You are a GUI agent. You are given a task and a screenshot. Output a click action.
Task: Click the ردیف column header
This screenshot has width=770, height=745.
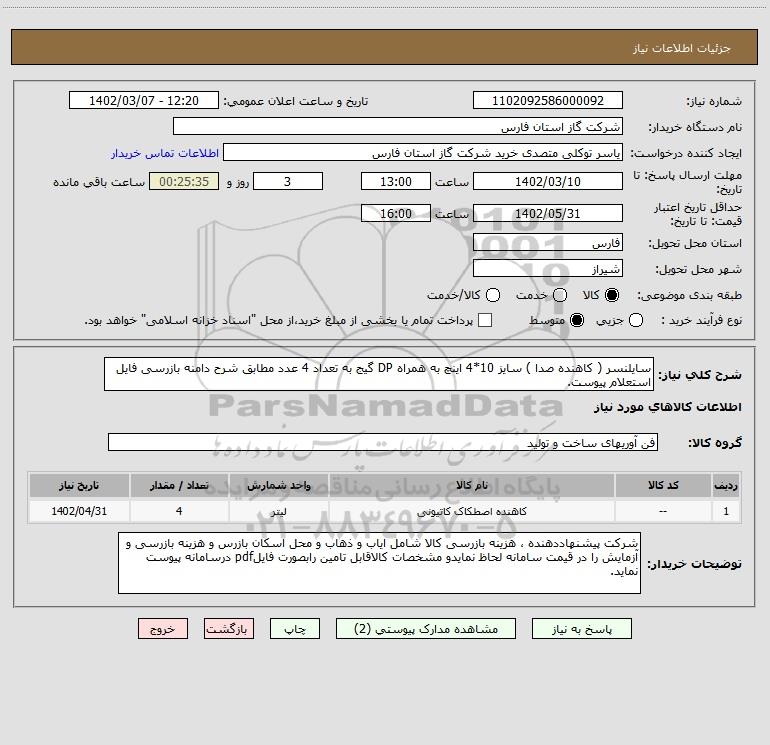tap(726, 486)
